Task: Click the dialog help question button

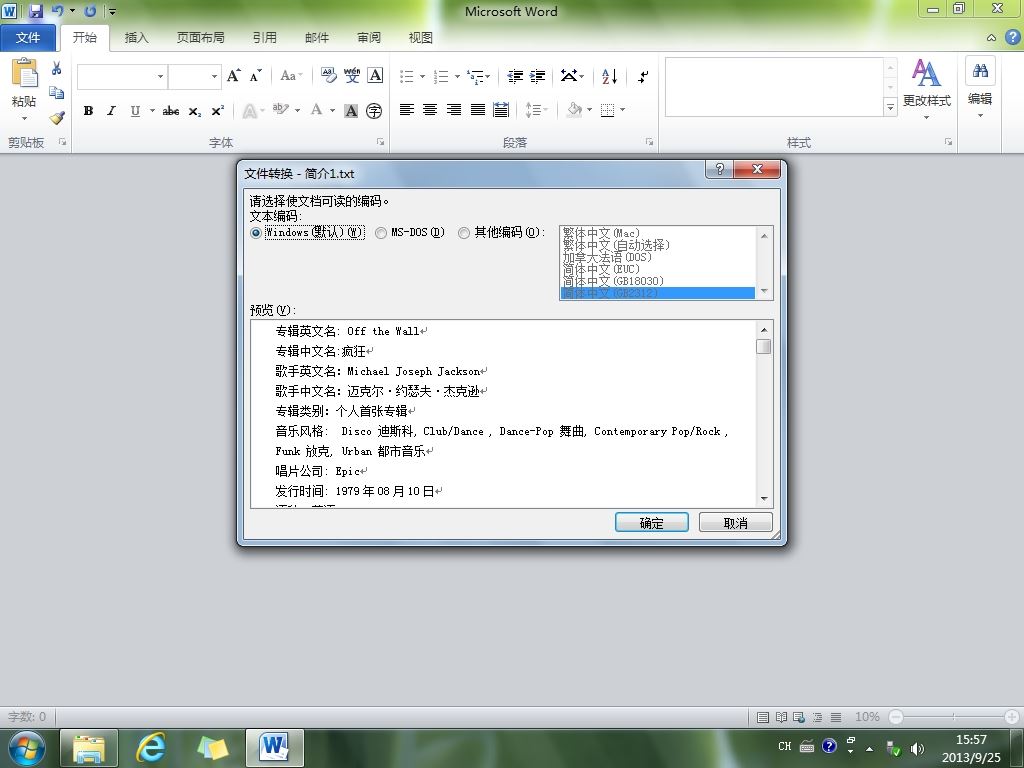Action: [720, 169]
